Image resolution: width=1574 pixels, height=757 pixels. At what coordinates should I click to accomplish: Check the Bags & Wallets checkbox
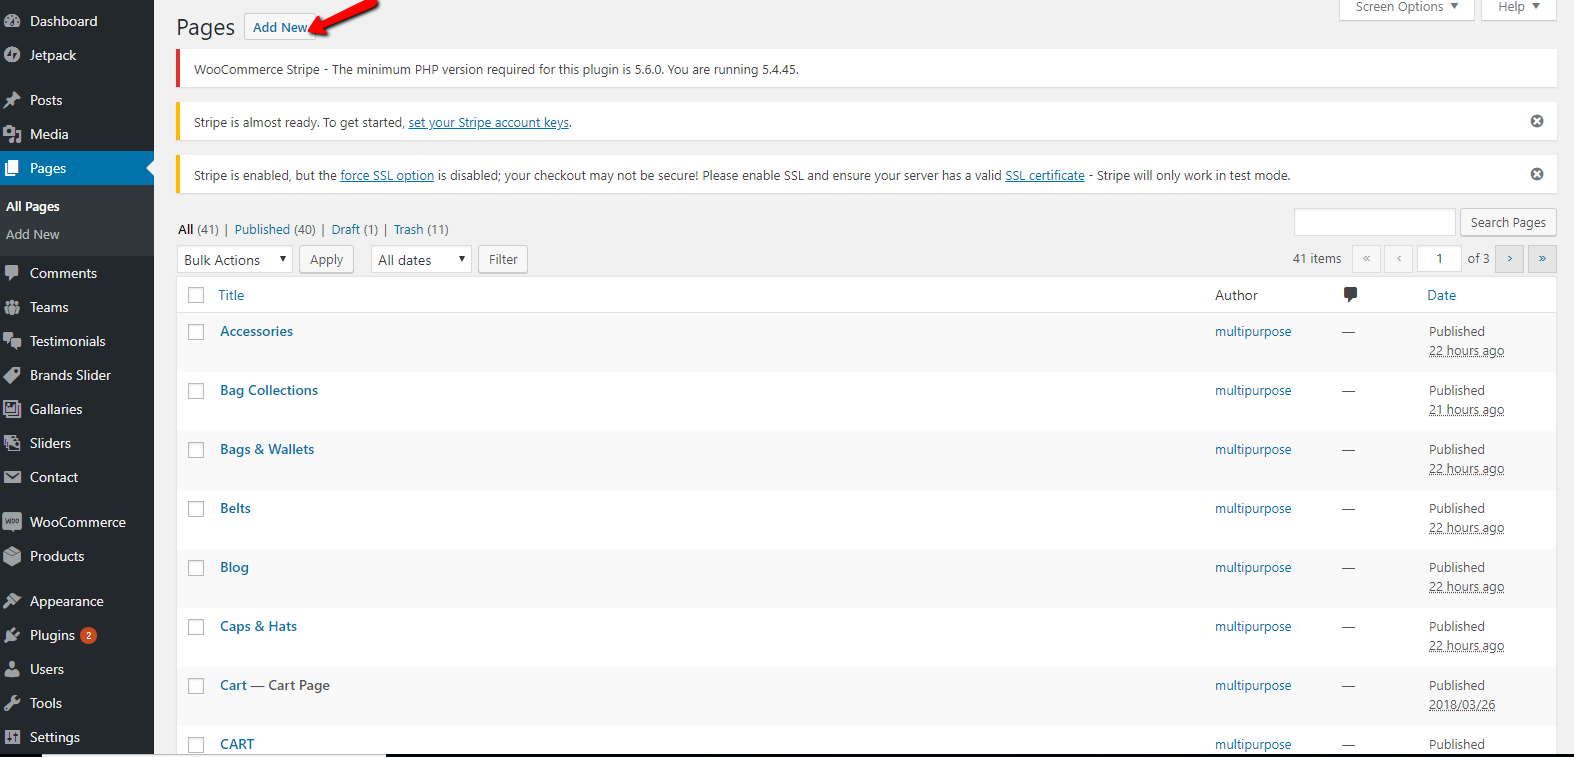pos(196,450)
